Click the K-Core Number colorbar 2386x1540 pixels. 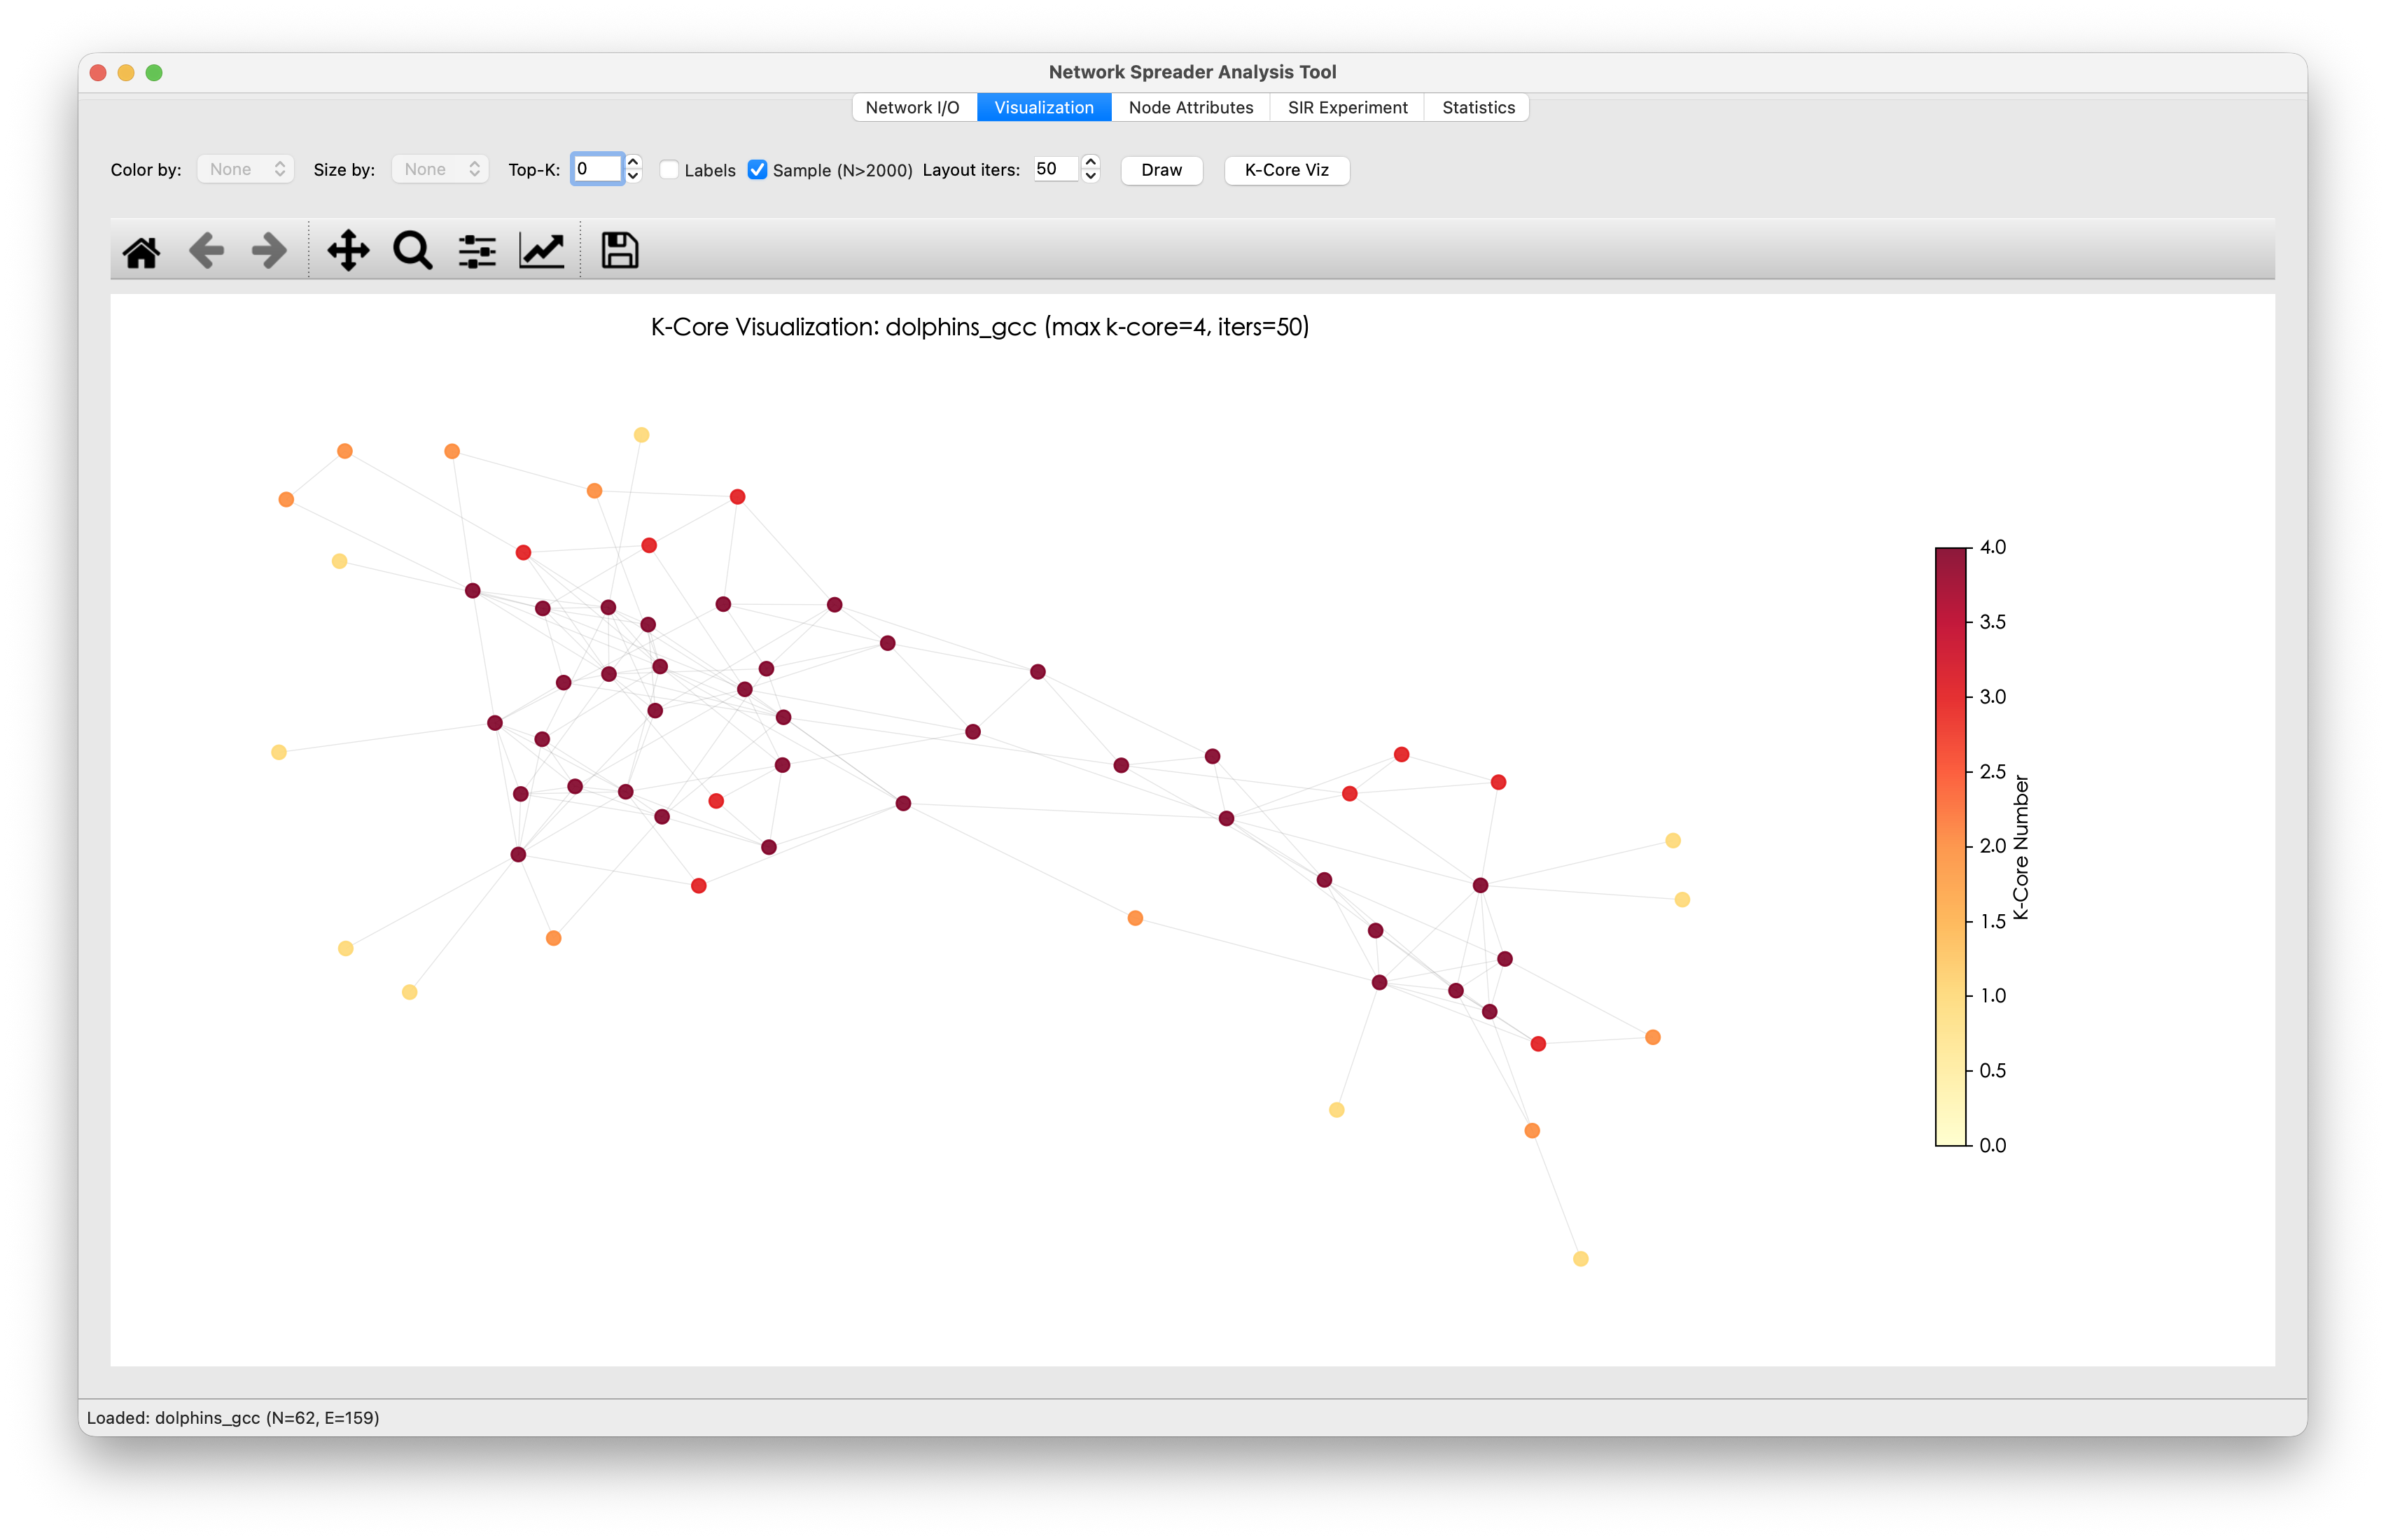(x=1950, y=846)
